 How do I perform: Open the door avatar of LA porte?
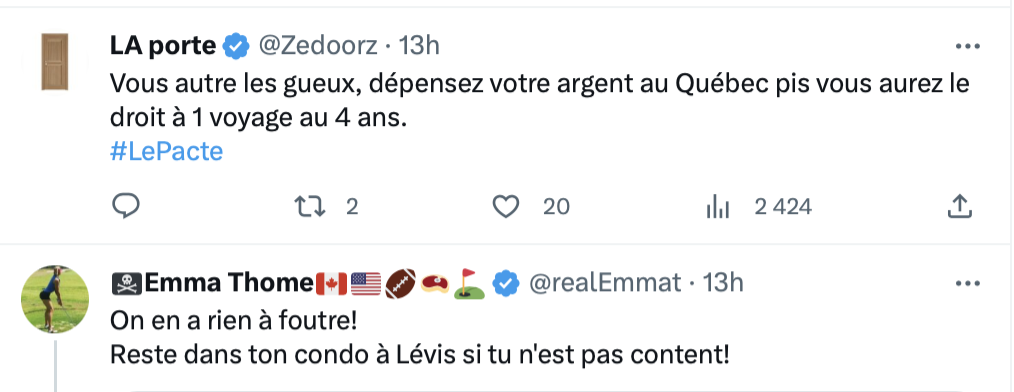coord(55,62)
